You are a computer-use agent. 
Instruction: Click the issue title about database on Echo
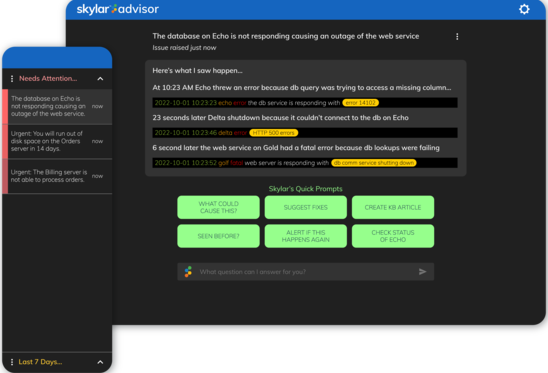tap(286, 36)
